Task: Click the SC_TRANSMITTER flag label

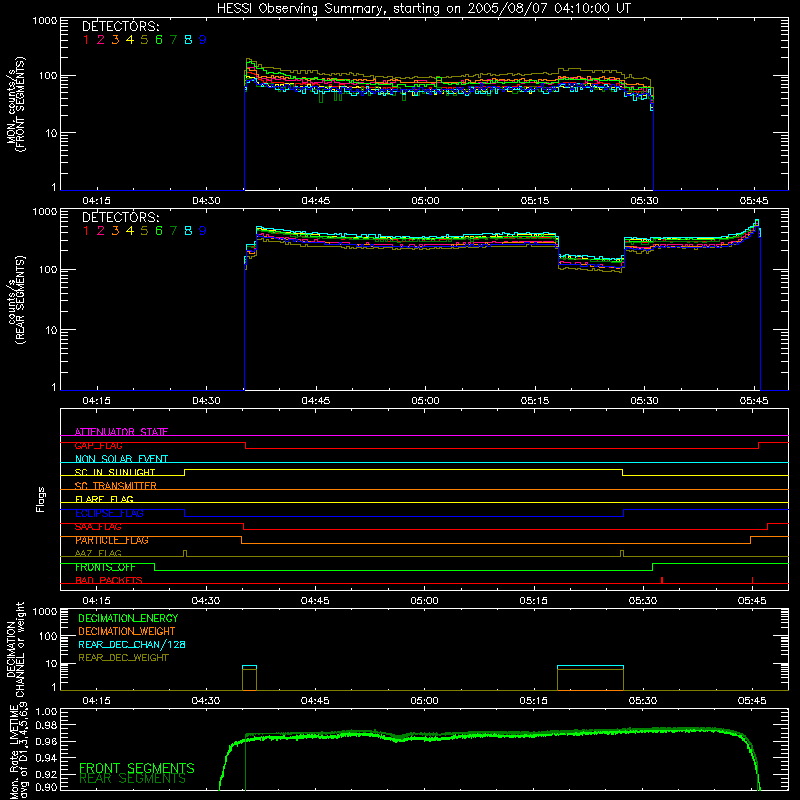Action: click(116, 486)
